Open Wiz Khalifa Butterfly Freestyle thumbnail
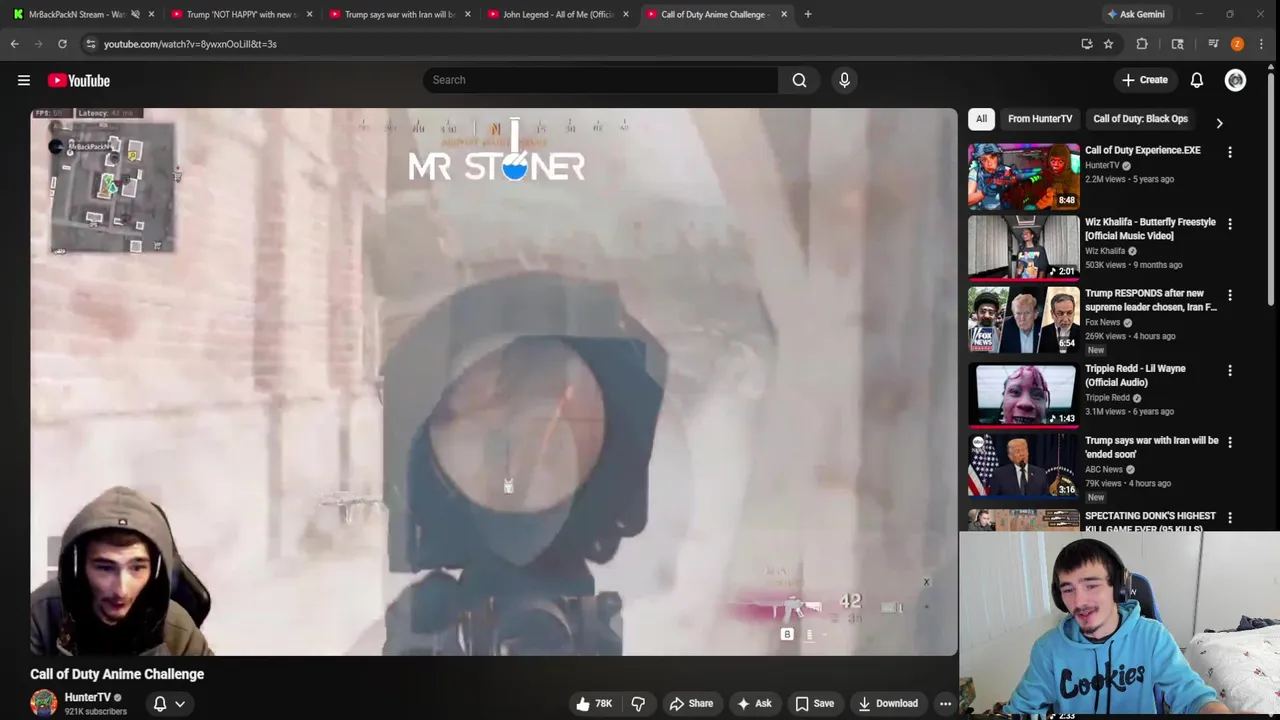Image resolution: width=1280 pixels, height=720 pixels. click(1024, 247)
